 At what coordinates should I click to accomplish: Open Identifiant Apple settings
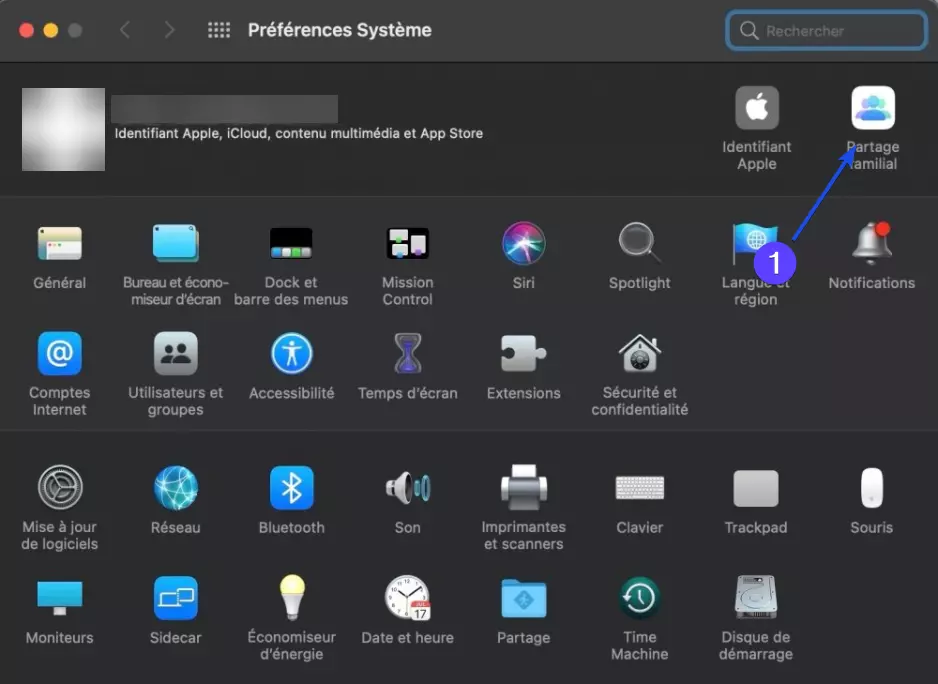coord(756,108)
